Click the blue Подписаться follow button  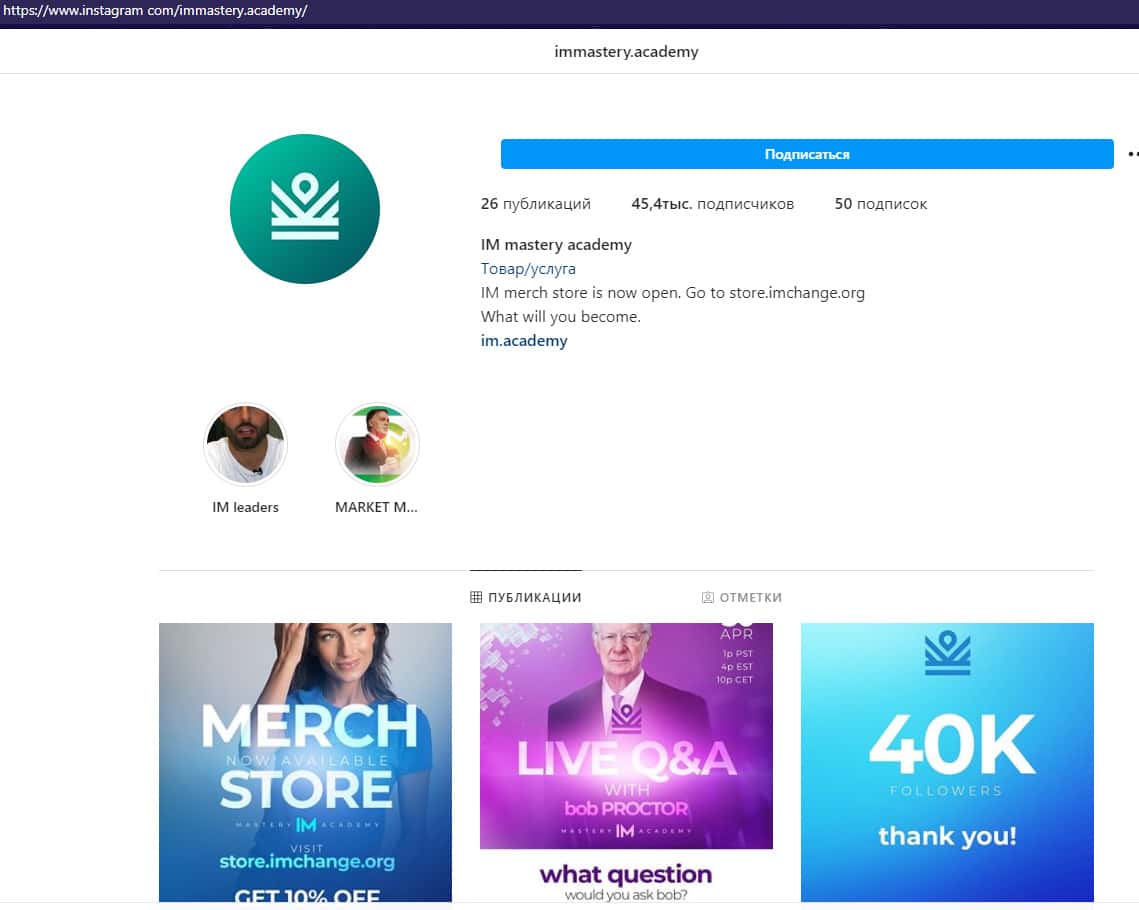point(806,154)
